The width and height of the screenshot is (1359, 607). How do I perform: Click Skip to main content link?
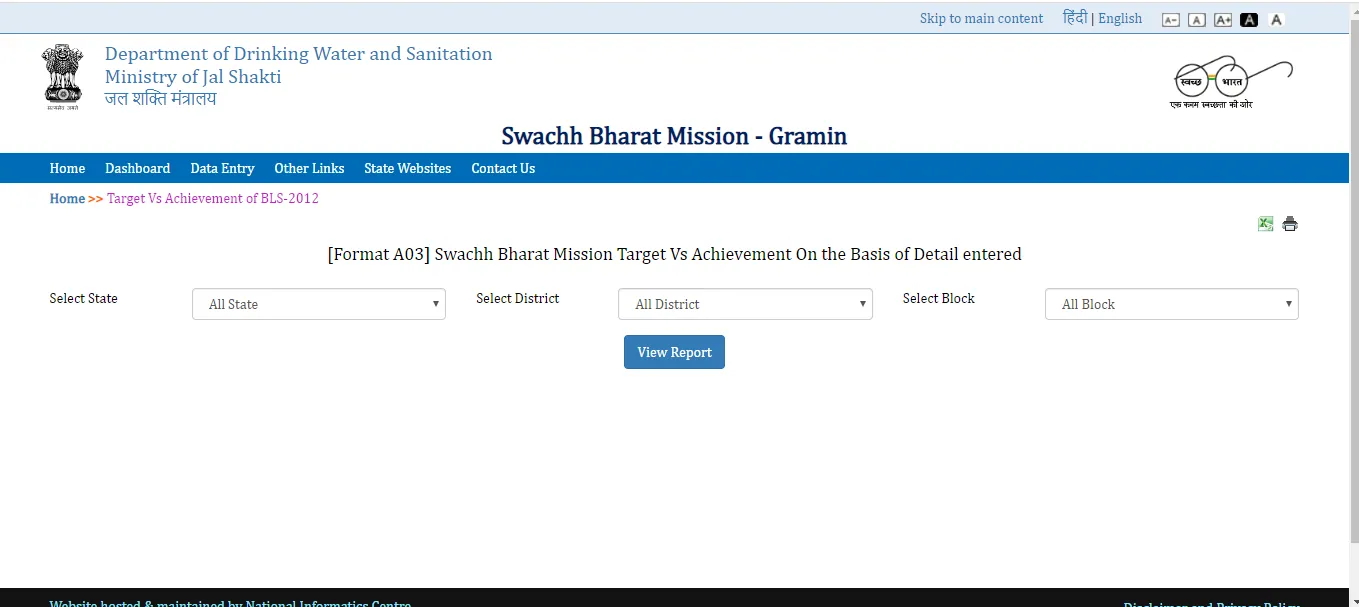tap(981, 18)
